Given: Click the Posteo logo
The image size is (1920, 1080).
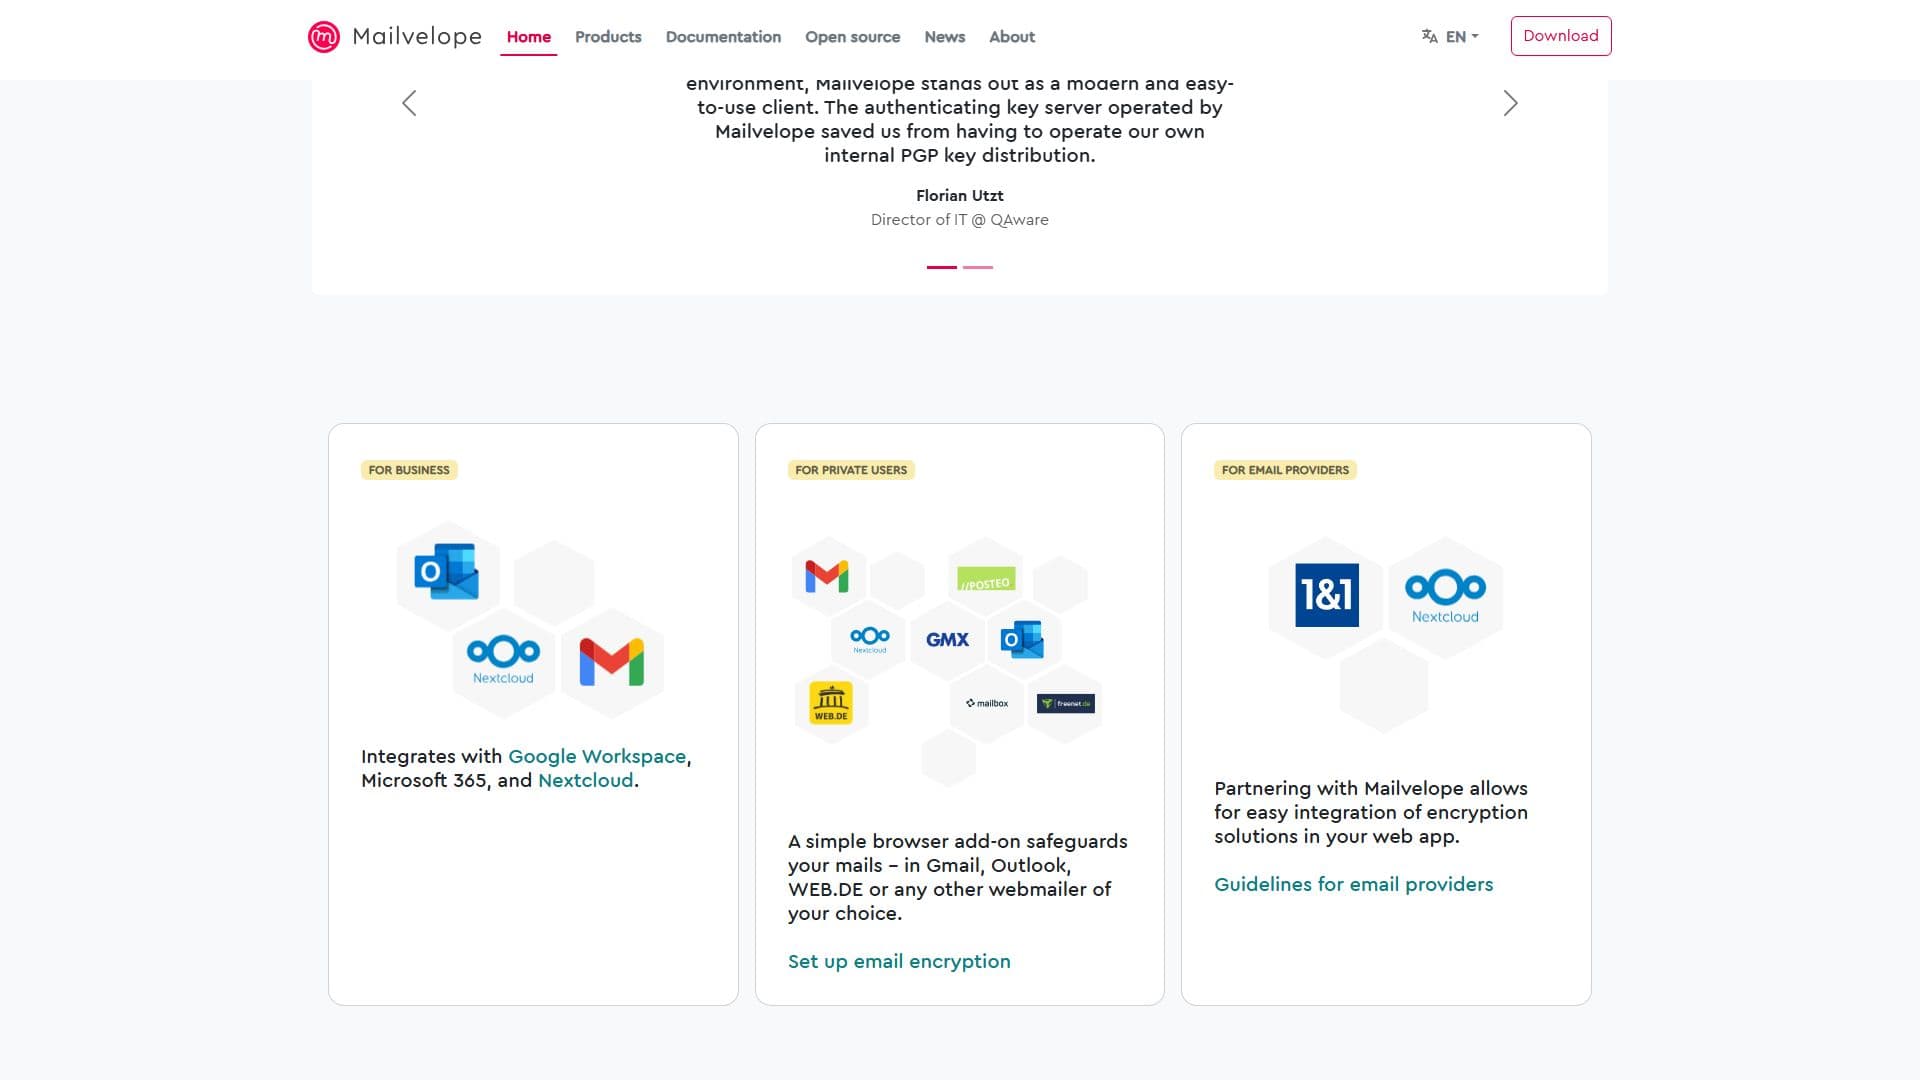Looking at the screenshot, I should coord(986,579).
